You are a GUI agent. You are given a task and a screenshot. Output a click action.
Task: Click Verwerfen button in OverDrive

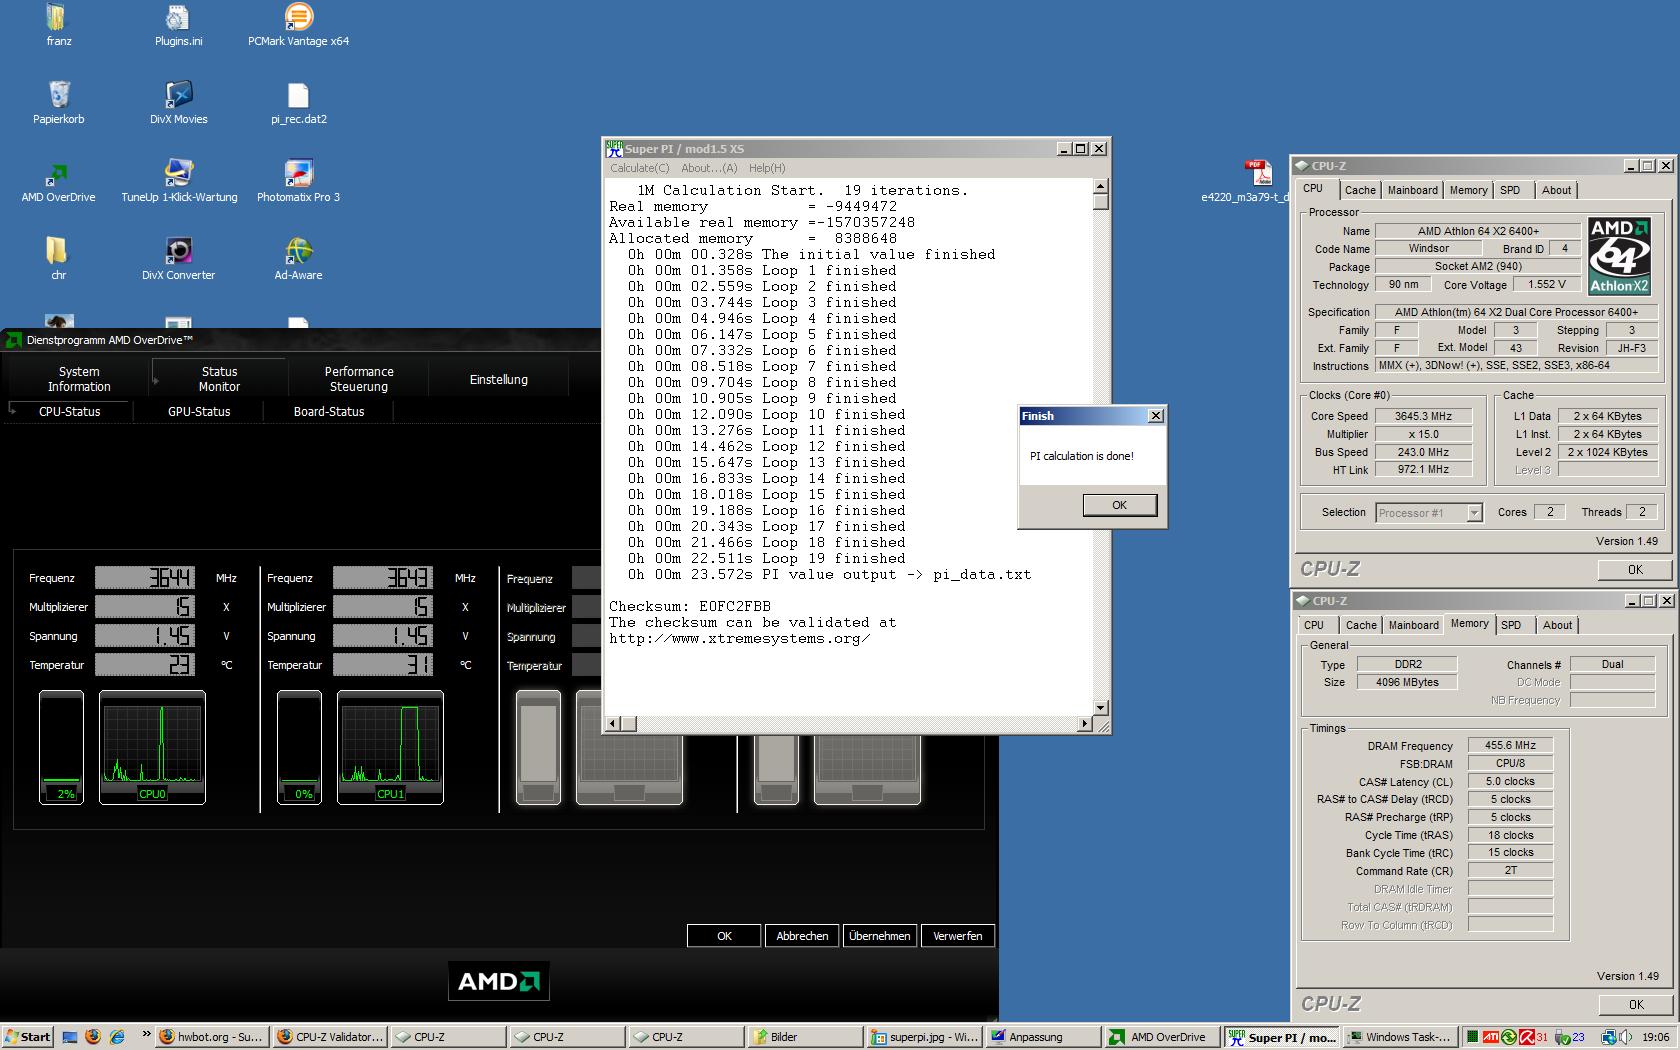[958, 936]
